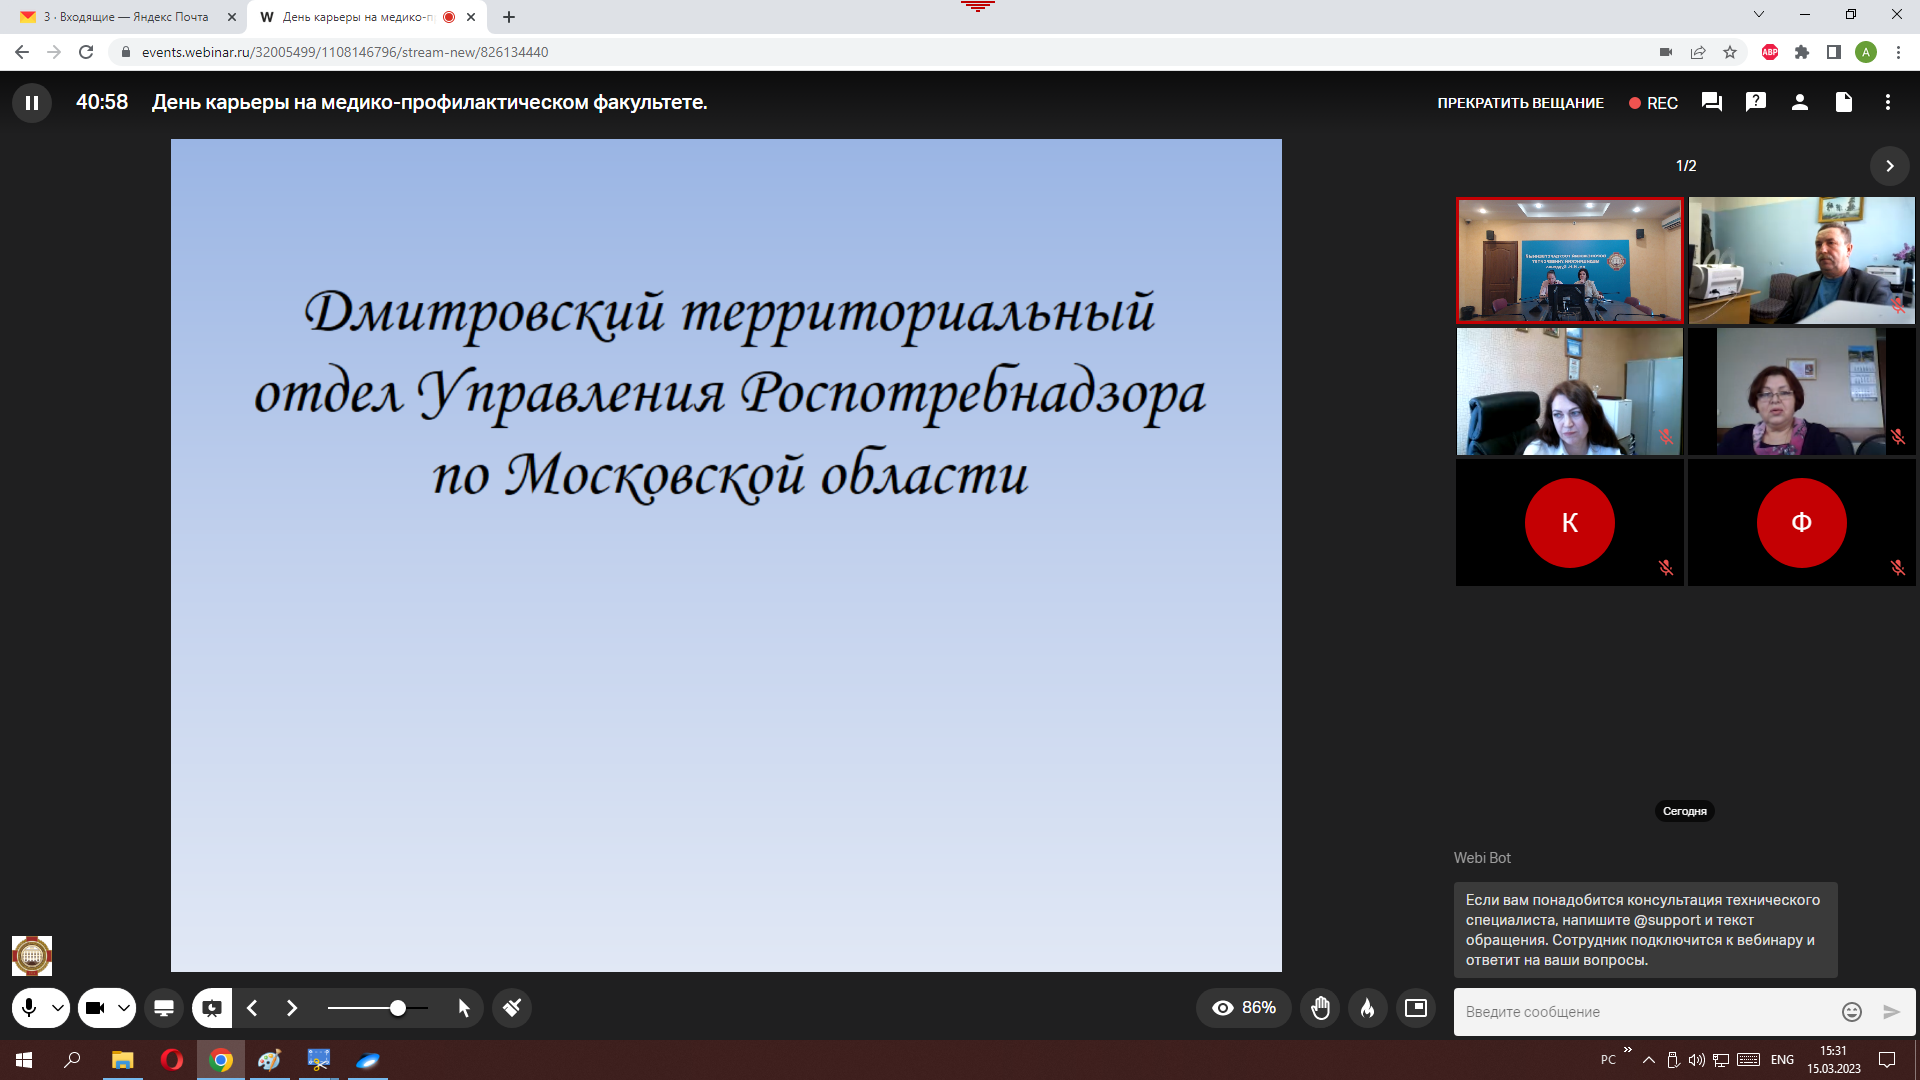This screenshot has height=1080, width=1920.
Task: Adjust the slide zoom slider handle
Action: [x=398, y=1008]
